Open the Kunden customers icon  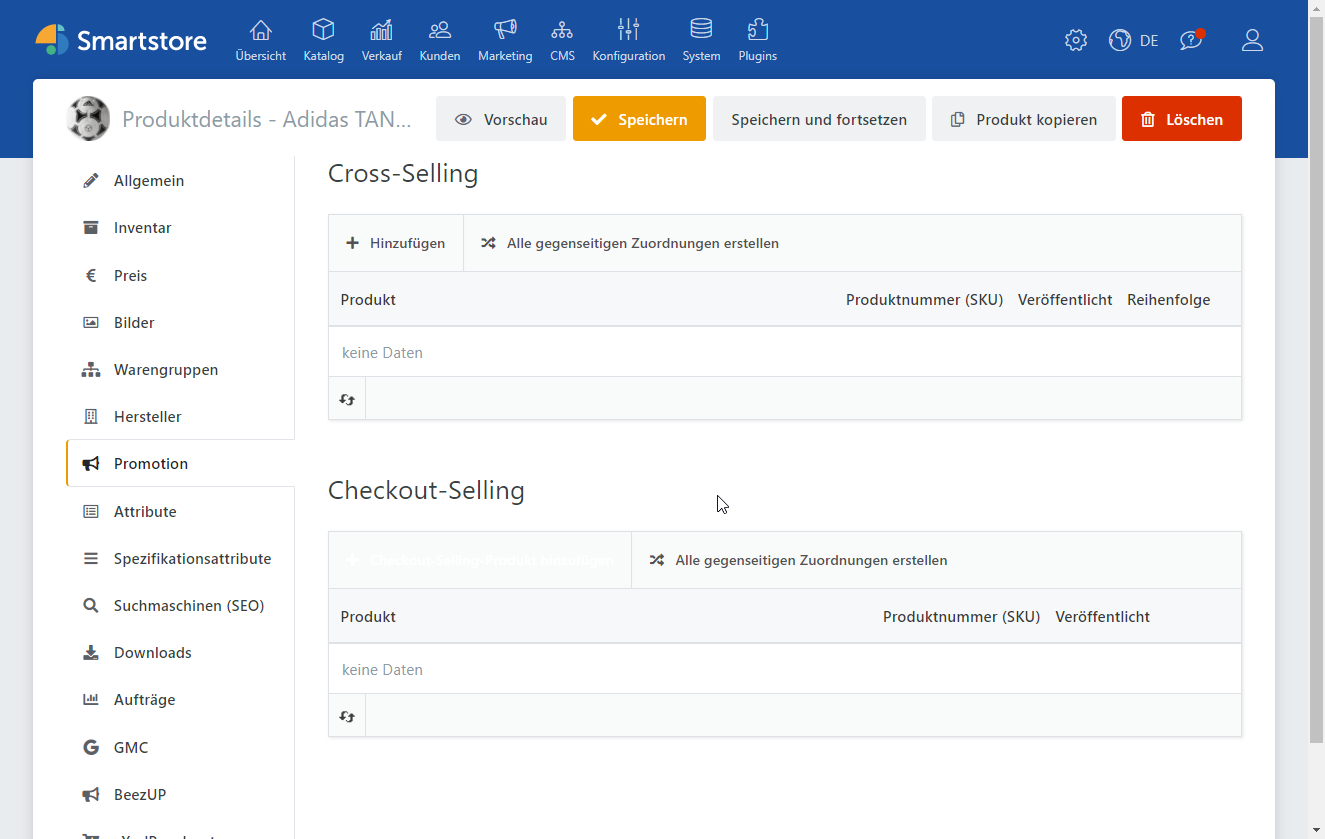coord(439,30)
